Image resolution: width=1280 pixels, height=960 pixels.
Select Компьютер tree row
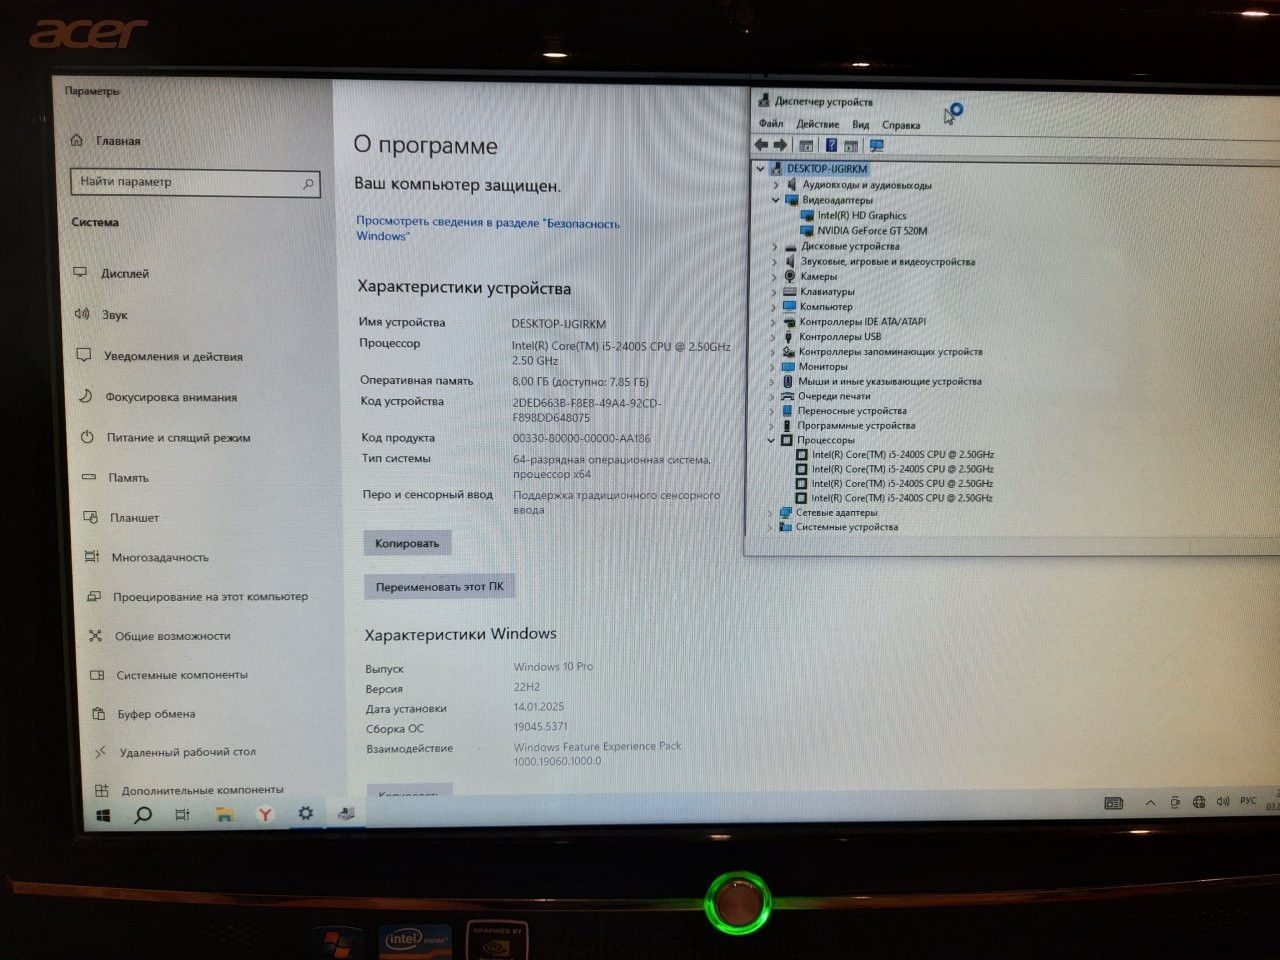click(x=826, y=307)
